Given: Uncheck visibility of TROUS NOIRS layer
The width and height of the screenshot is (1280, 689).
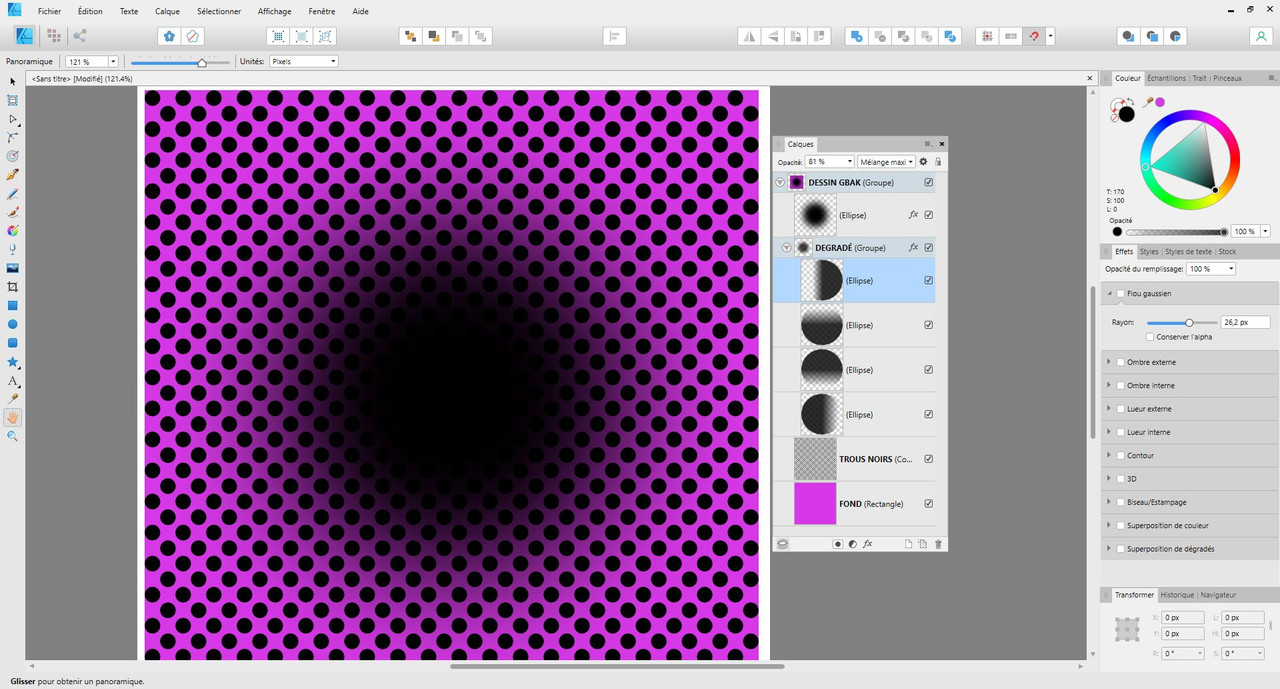Looking at the screenshot, I should point(929,459).
